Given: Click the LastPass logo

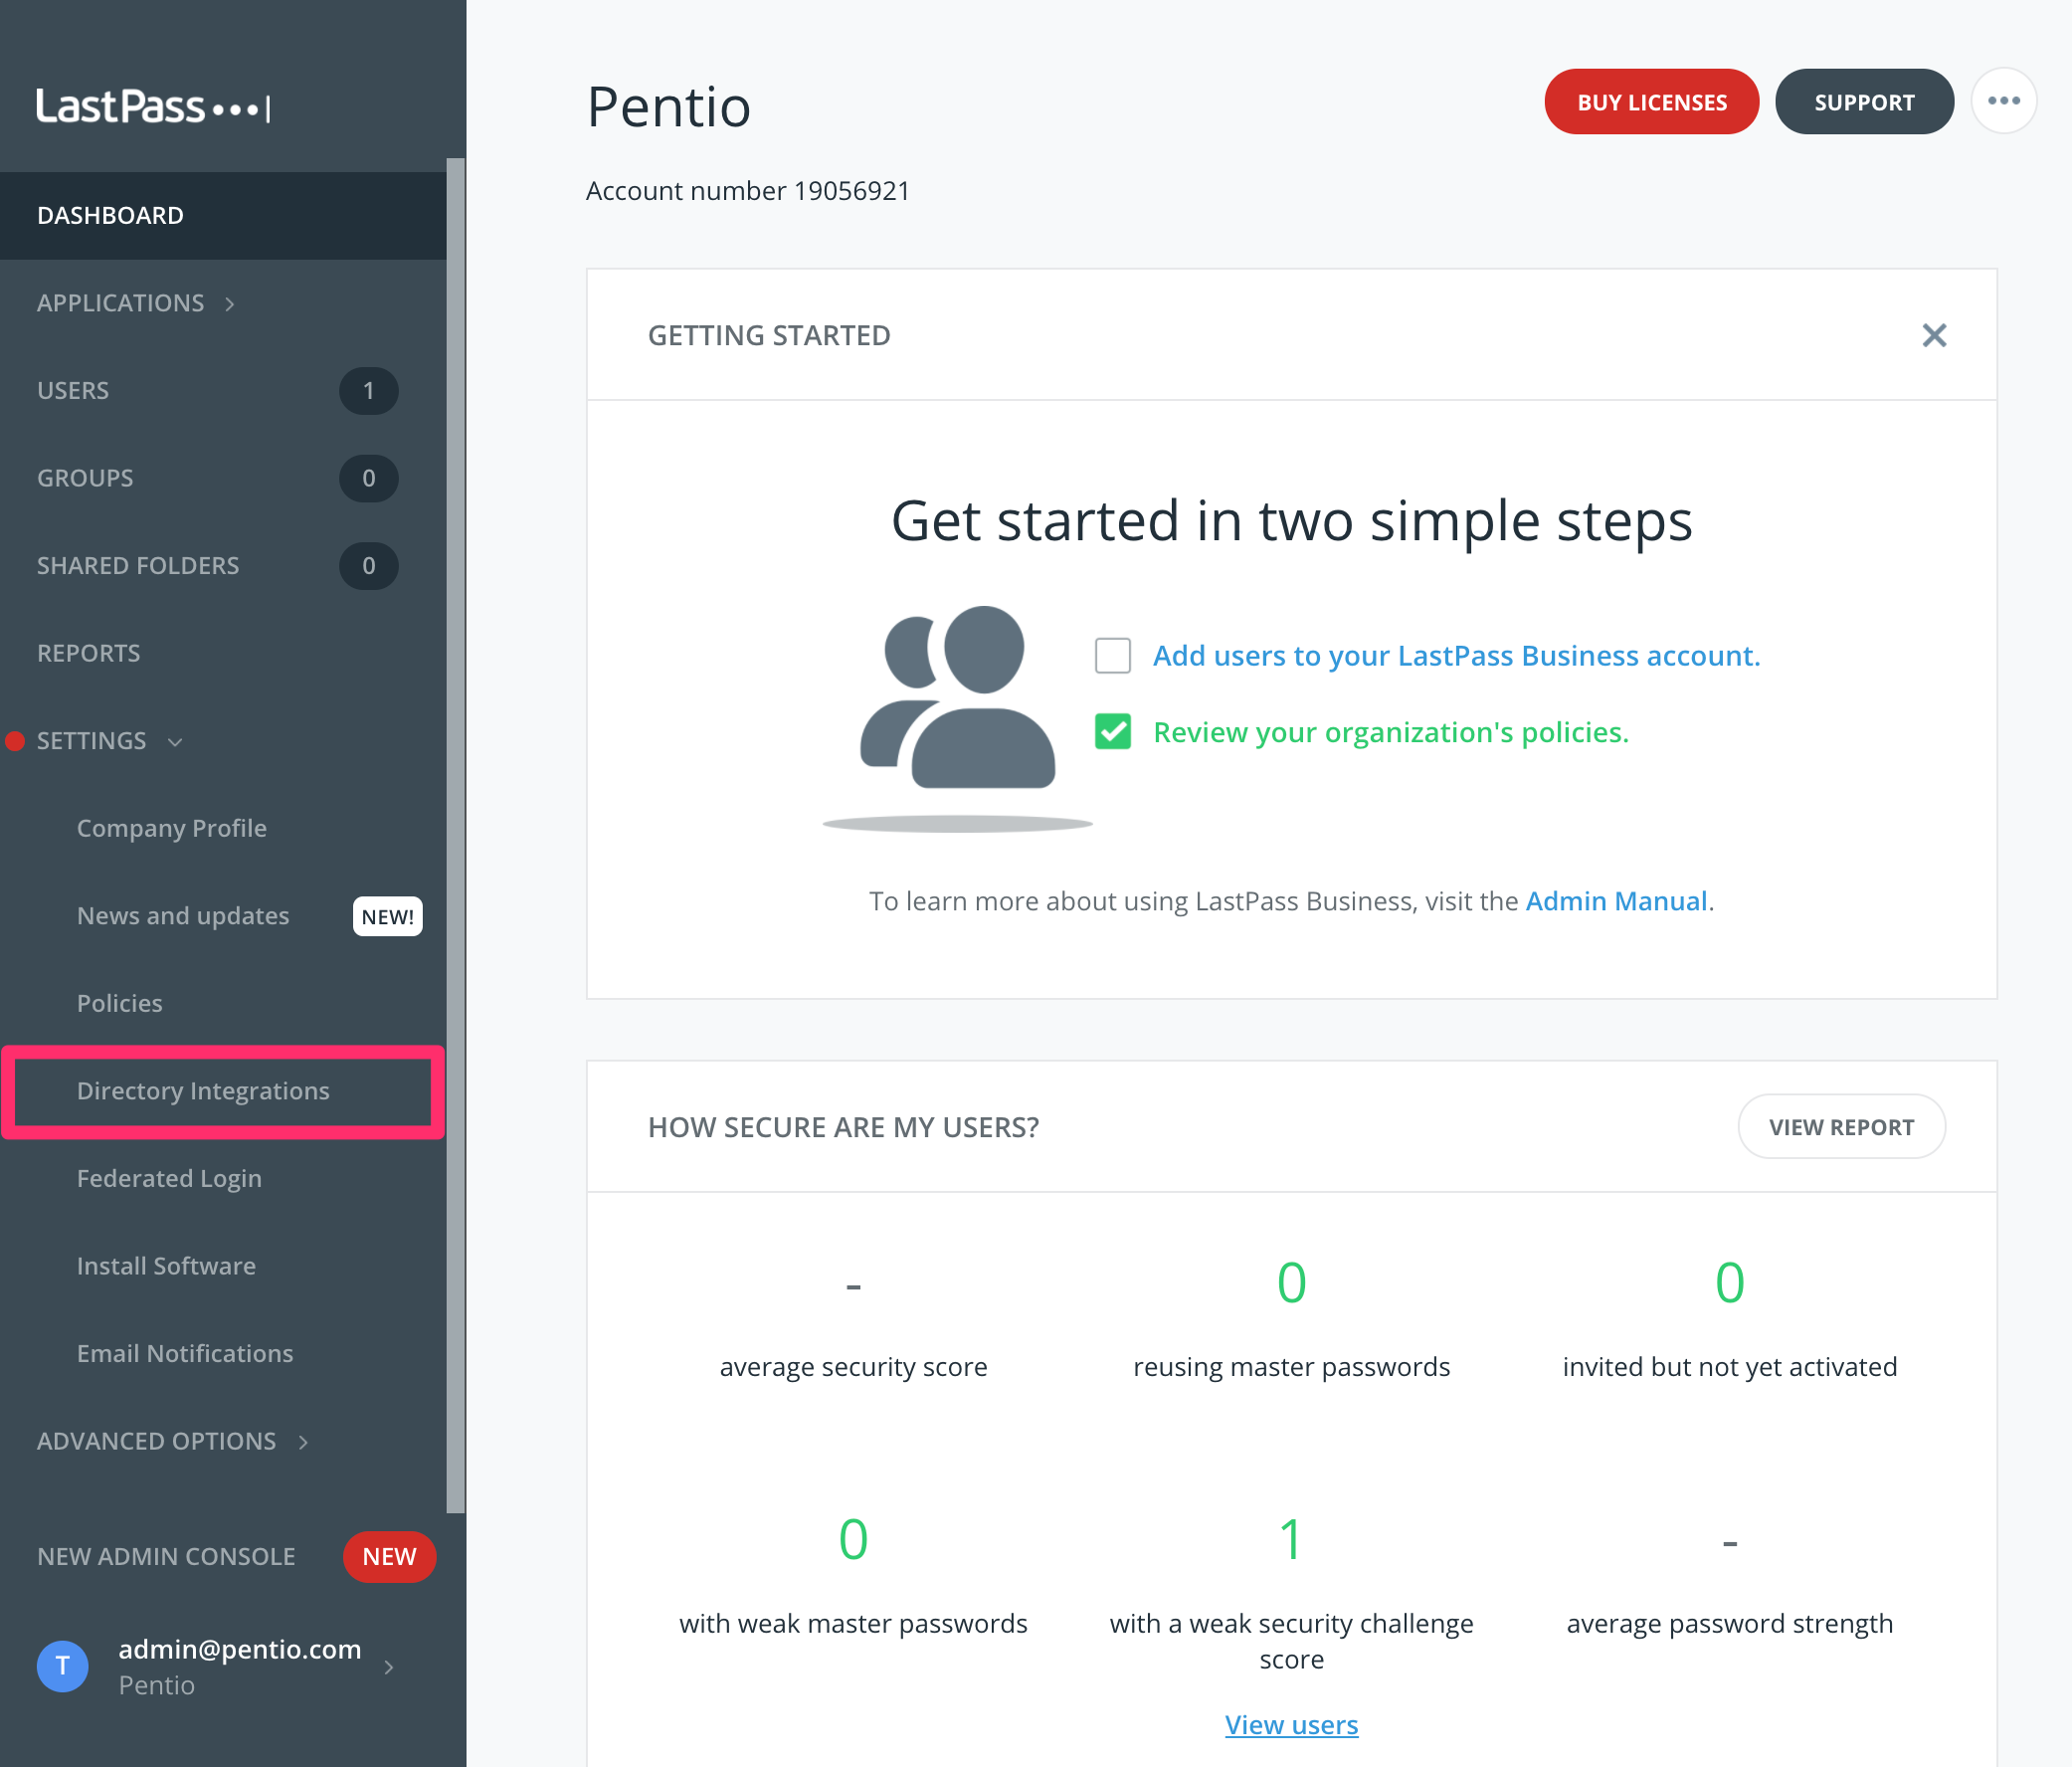Looking at the screenshot, I should coord(153,106).
